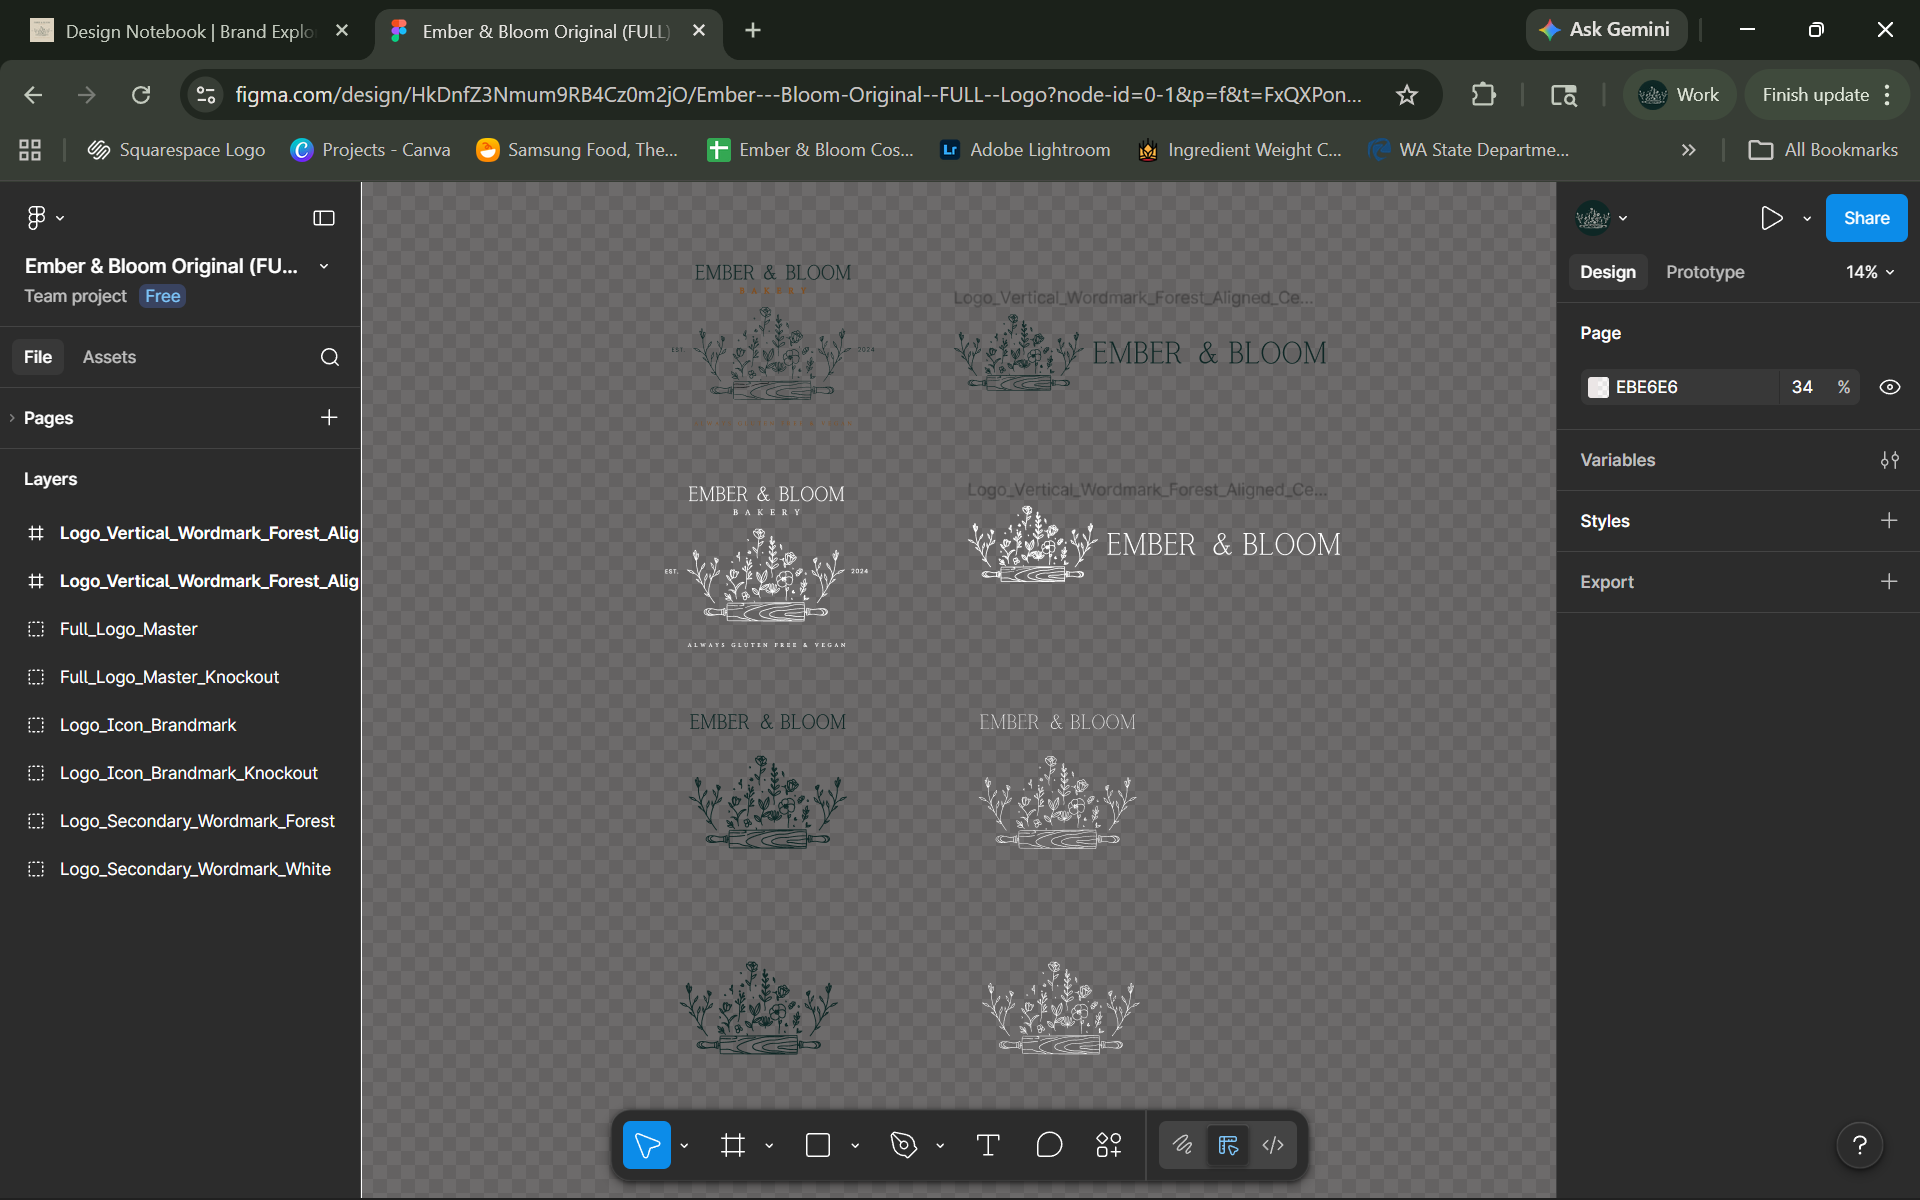1920x1200 pixels.
Task: Open the Assets tab
Action: [109, 357]
